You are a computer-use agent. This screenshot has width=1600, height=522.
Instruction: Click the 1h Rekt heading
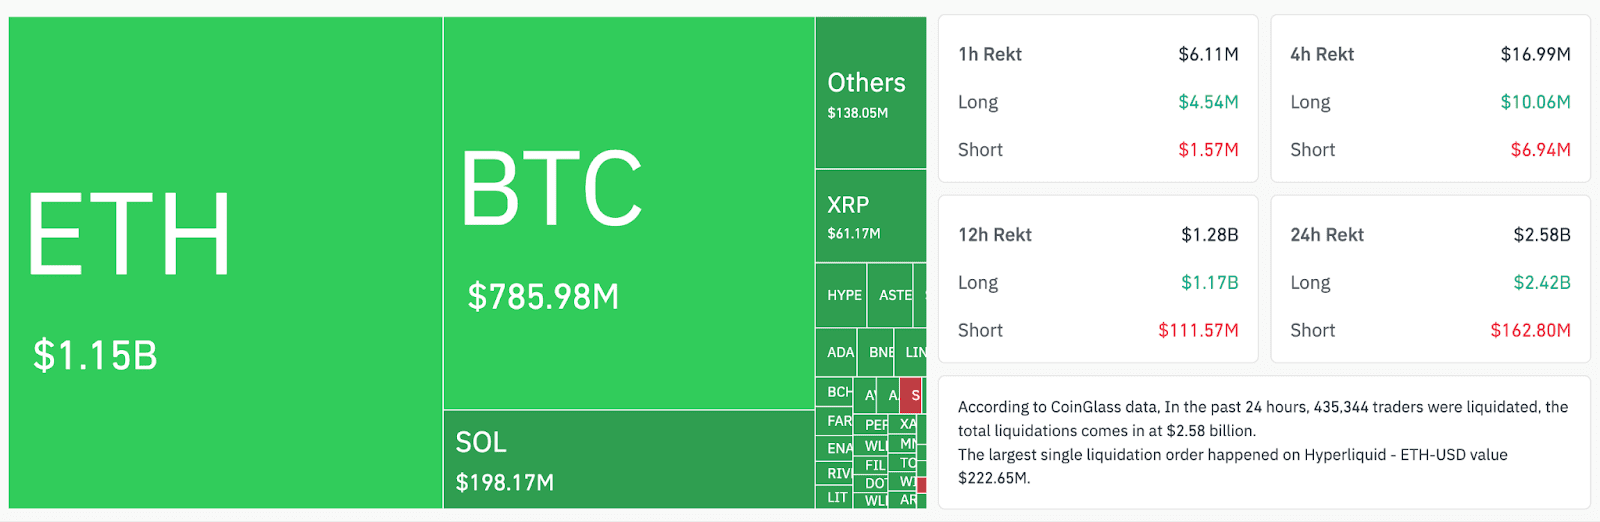point(990,55)
